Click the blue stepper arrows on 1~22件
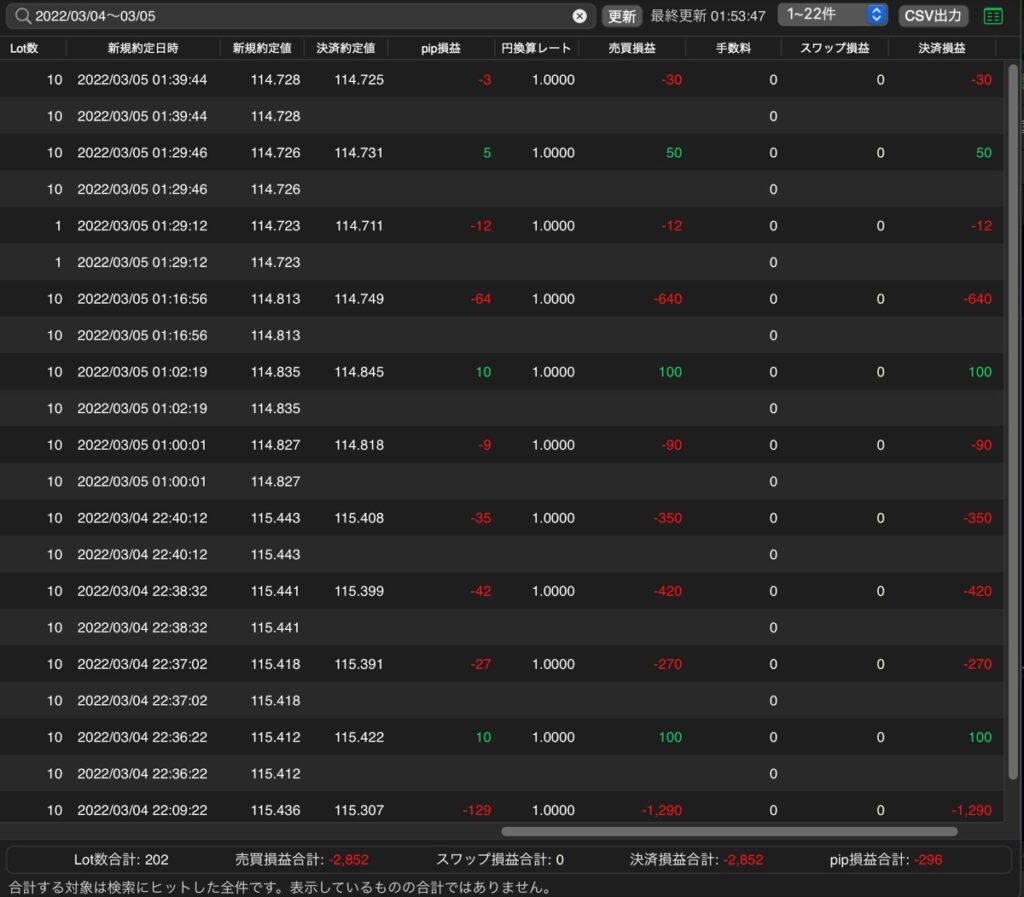The image size is (1024, 897). (876, 14)
